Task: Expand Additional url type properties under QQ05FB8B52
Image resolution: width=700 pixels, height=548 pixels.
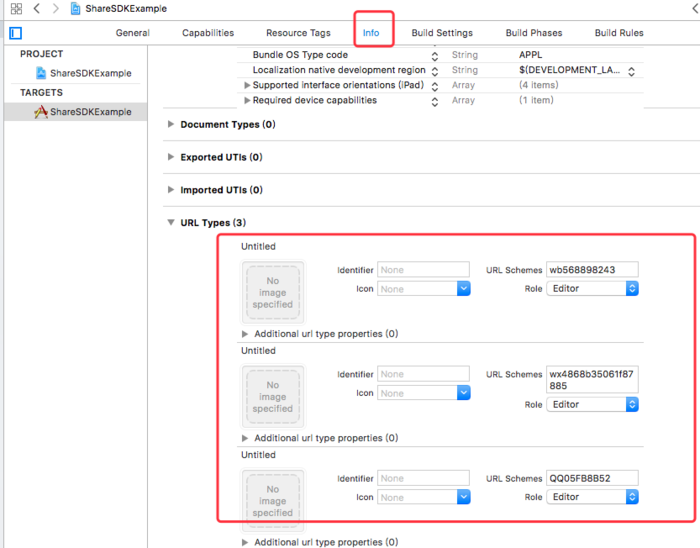Action: (x=245, y=542)
